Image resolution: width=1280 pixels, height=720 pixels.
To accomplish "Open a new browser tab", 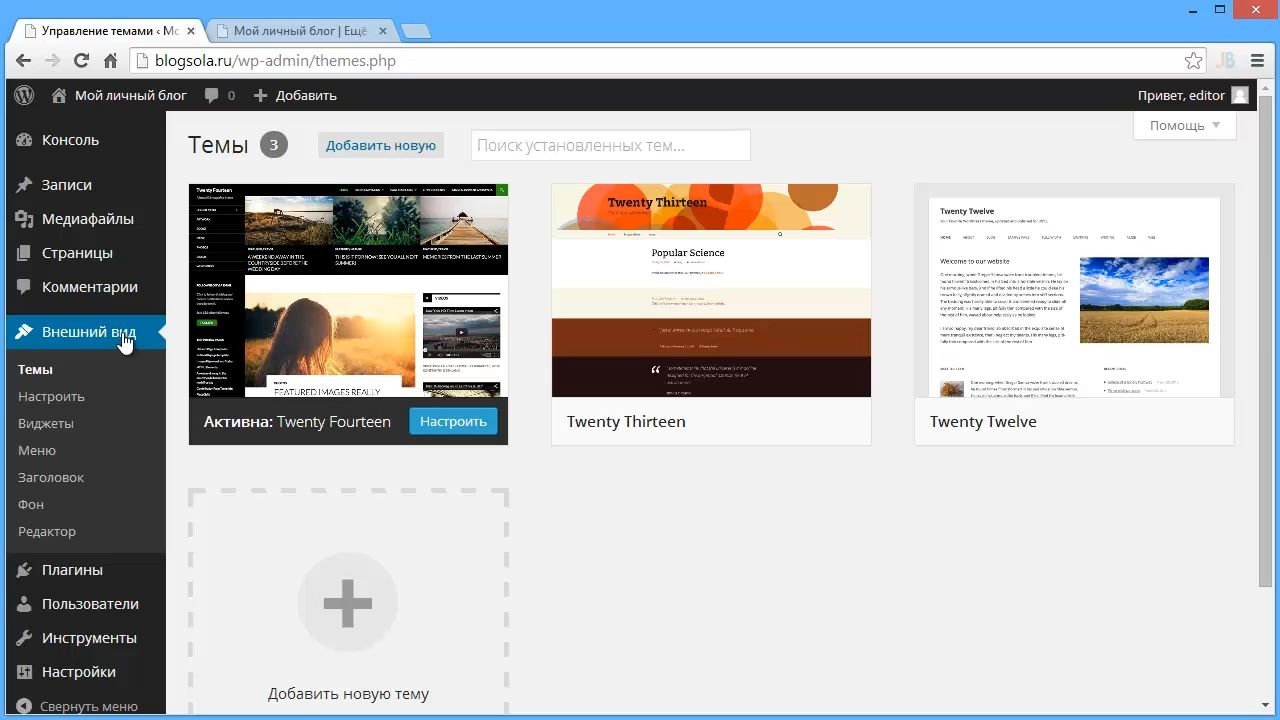I will (416, 31).
